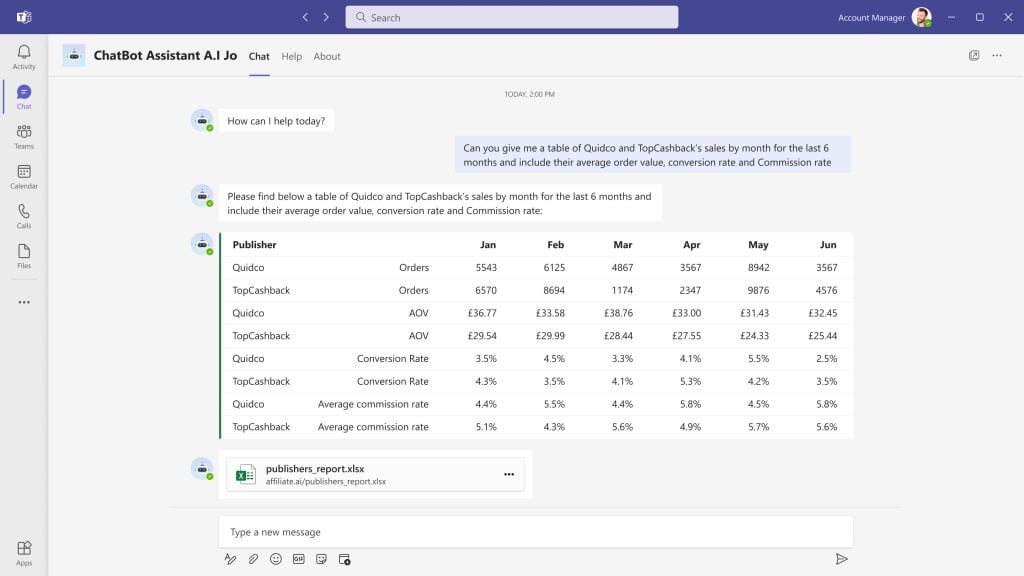
Task: Open the publishers_report.xlsx attachment
Action: pyautogui.click(x=376, y=474)
